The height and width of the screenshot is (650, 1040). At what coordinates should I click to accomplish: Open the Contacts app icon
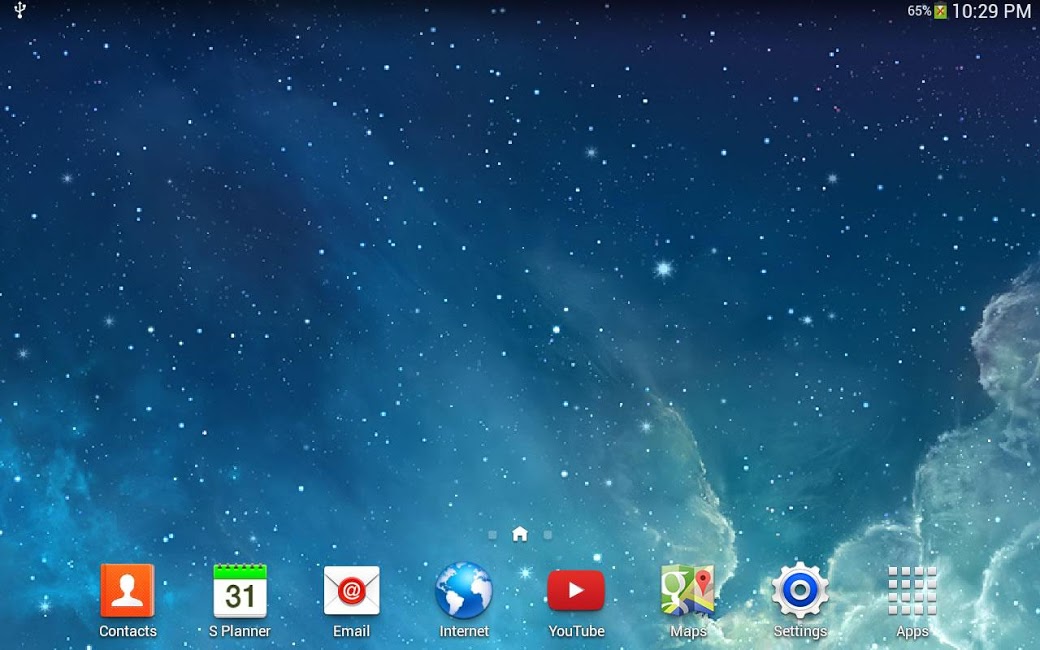(127, 590)
